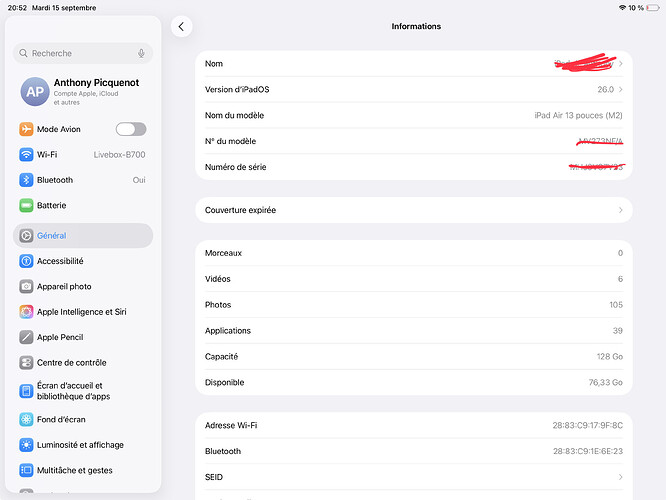The width and height of the screenshot is (666, 500).
Task: Tap the Wi-Fi icon in sidebar
Action: coord(26,155)
